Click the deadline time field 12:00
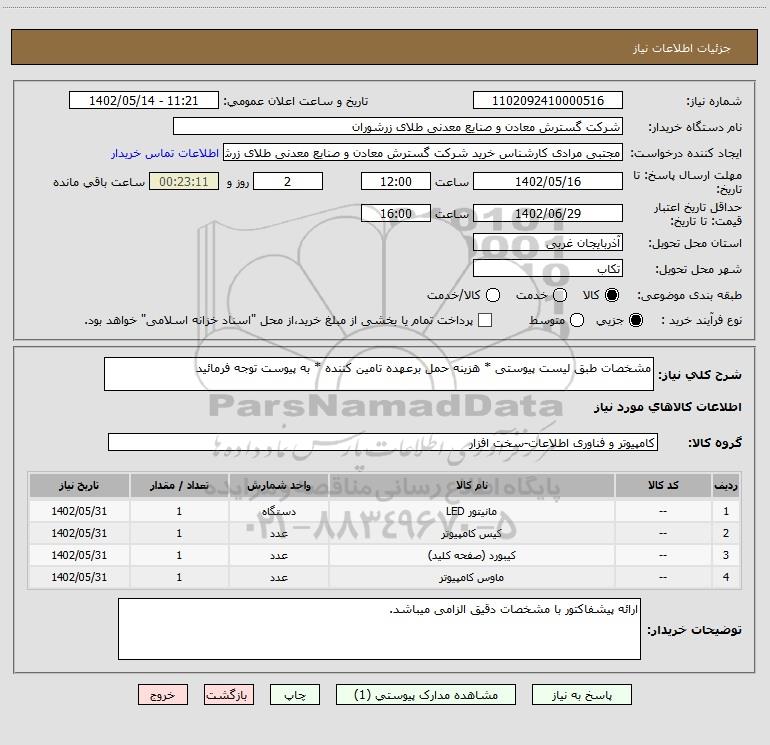This screenshot has width=770, height=745. tap(396, 181)
